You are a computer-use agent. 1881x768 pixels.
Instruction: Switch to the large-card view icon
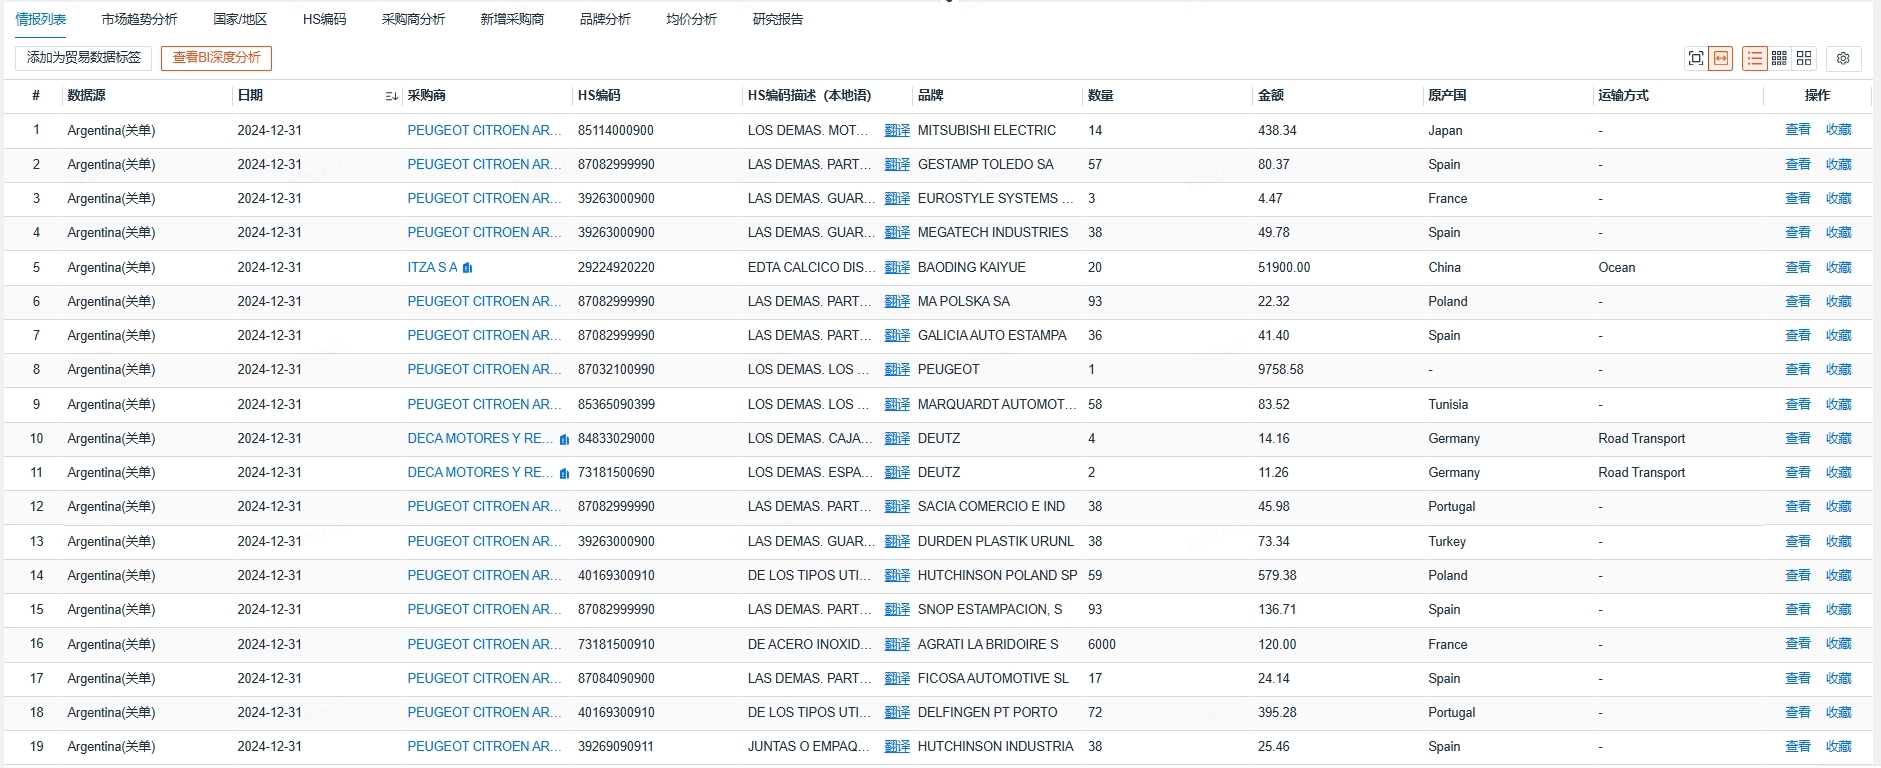(x=1804, y=58)
